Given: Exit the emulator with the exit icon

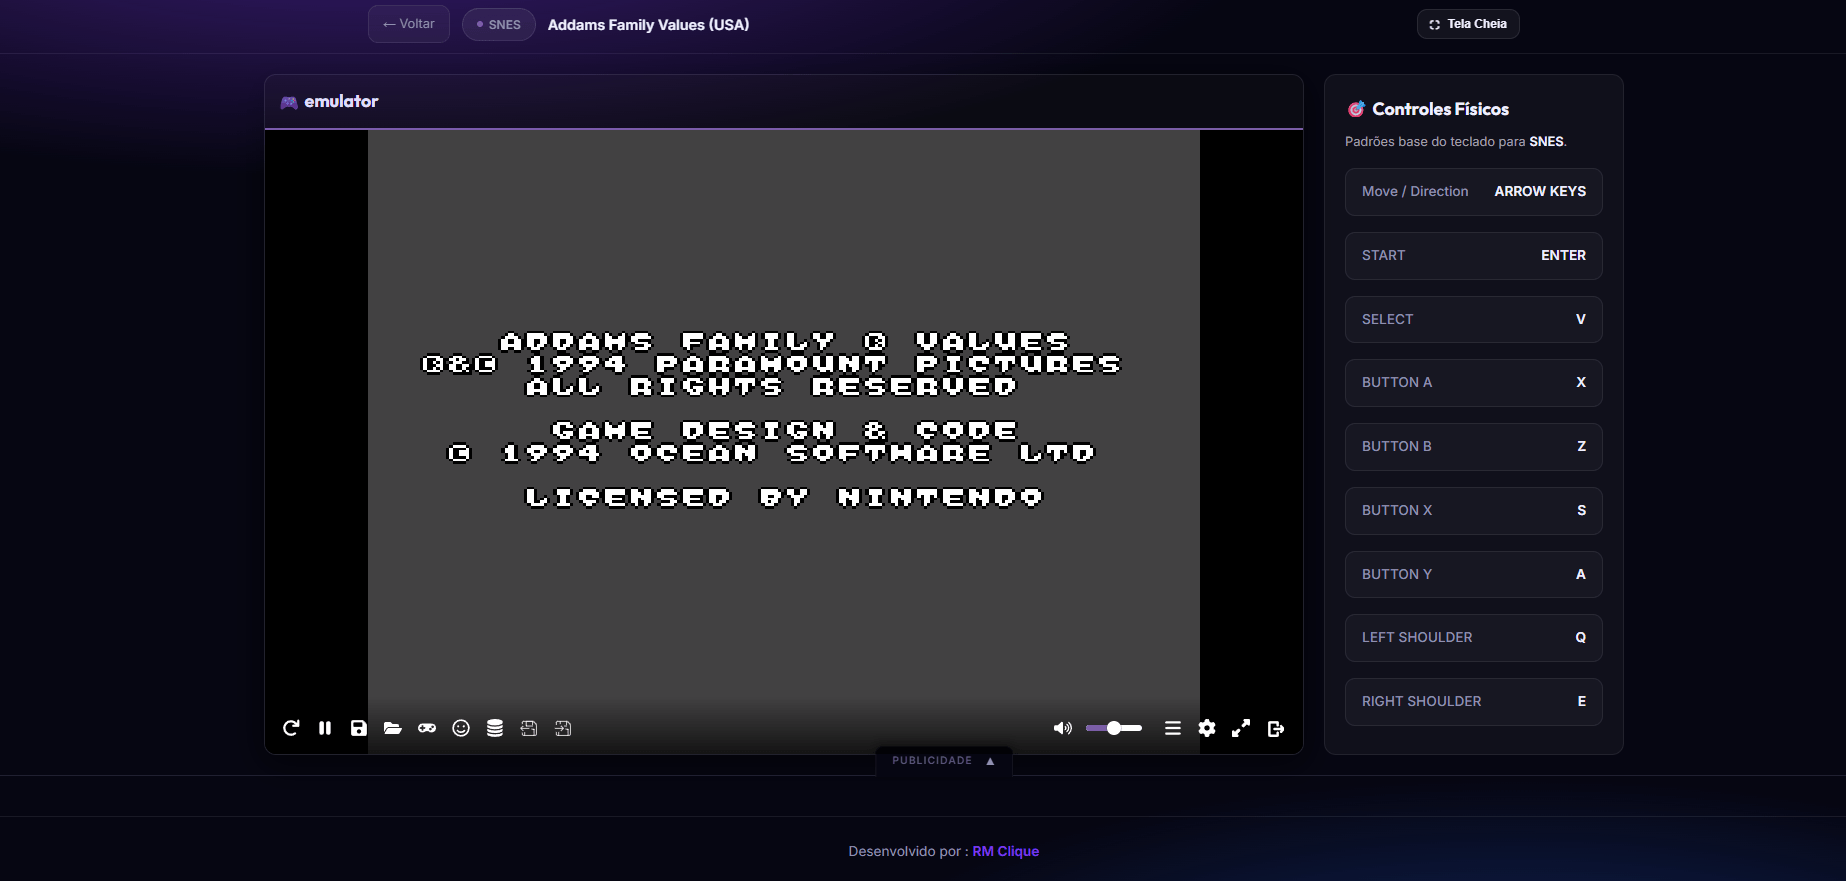Looking at the screenshot, I should (1275, 728).
